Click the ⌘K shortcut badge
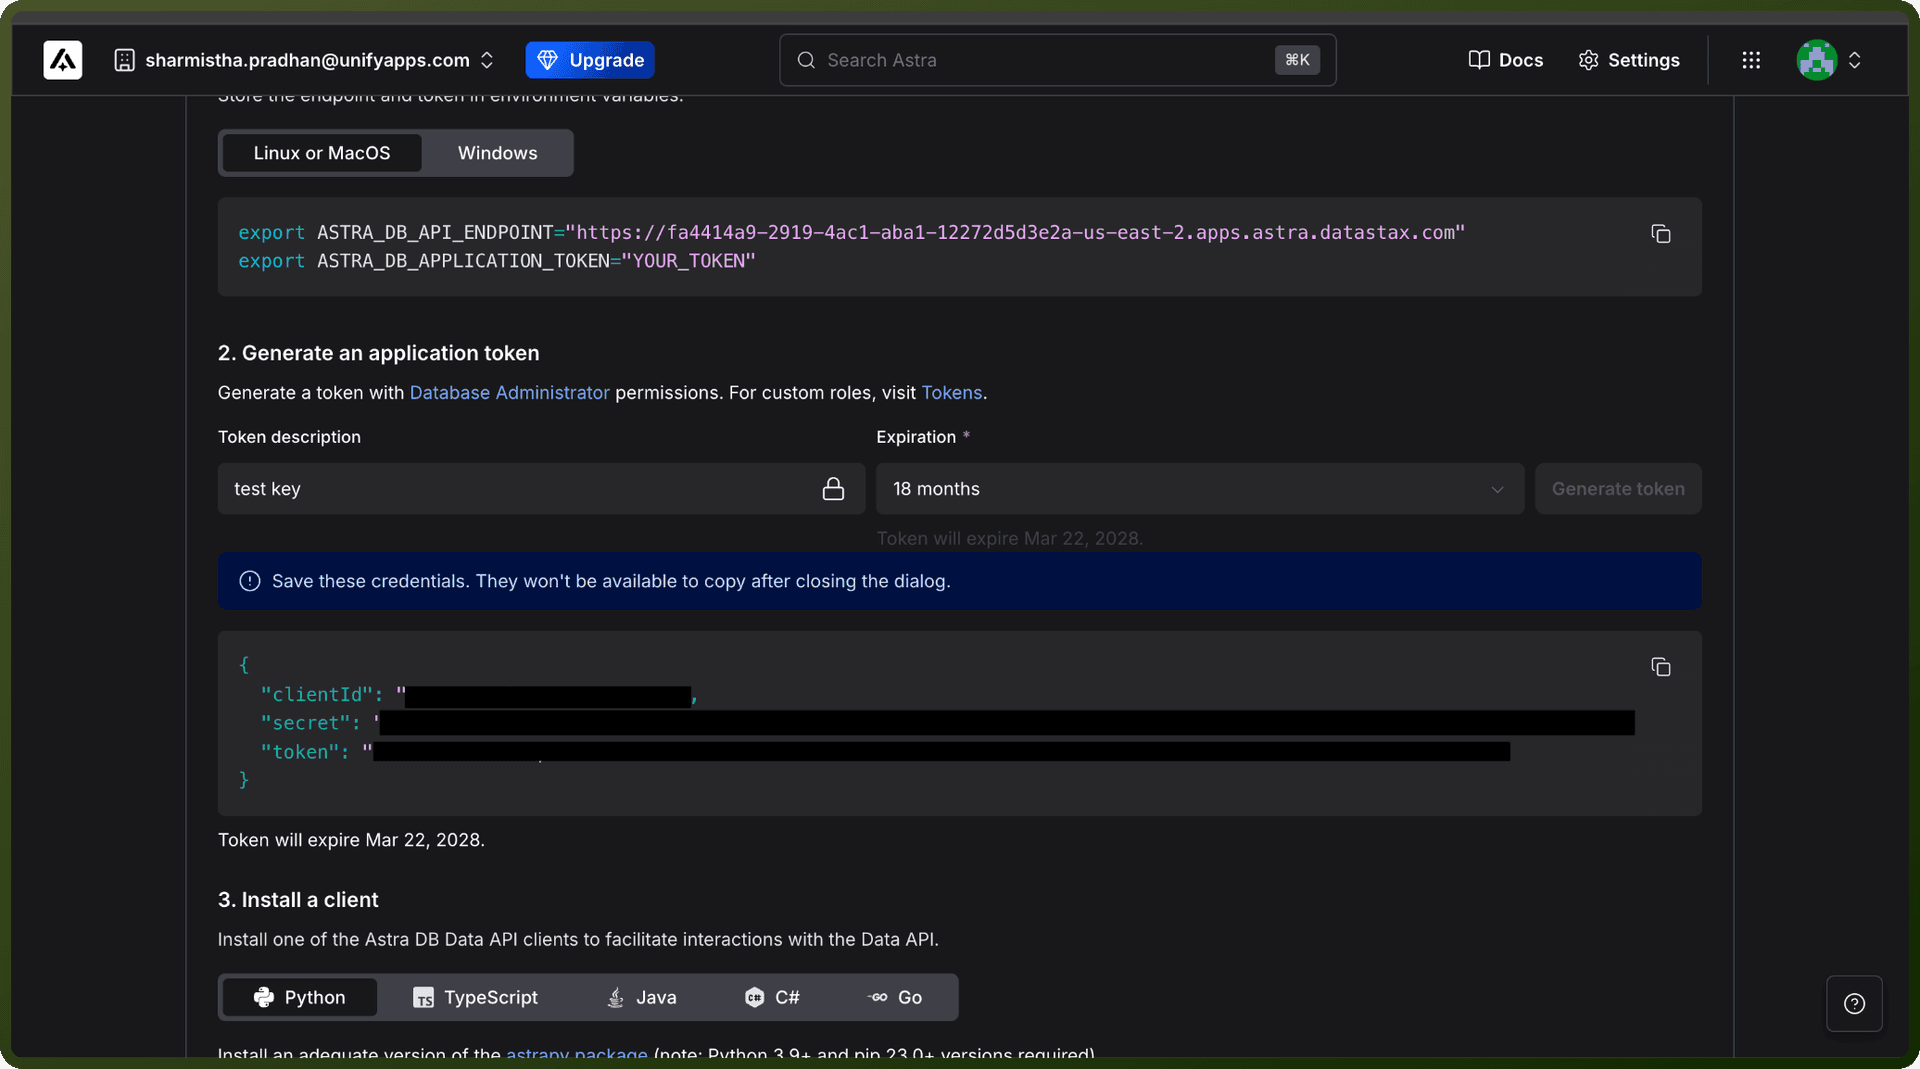1920x1069 pixels. pyautogui.click(x=1297, y=60)
